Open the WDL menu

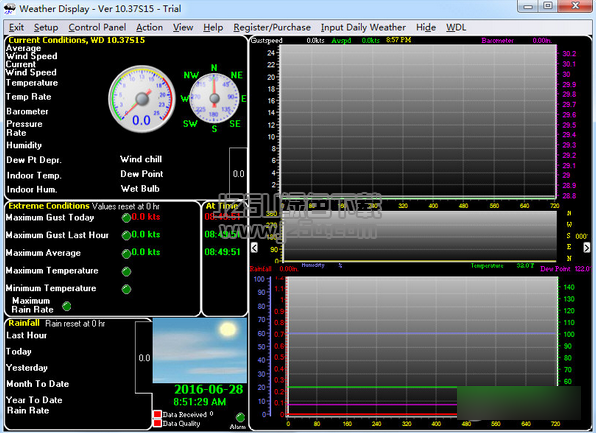click(x=456, y=27)
